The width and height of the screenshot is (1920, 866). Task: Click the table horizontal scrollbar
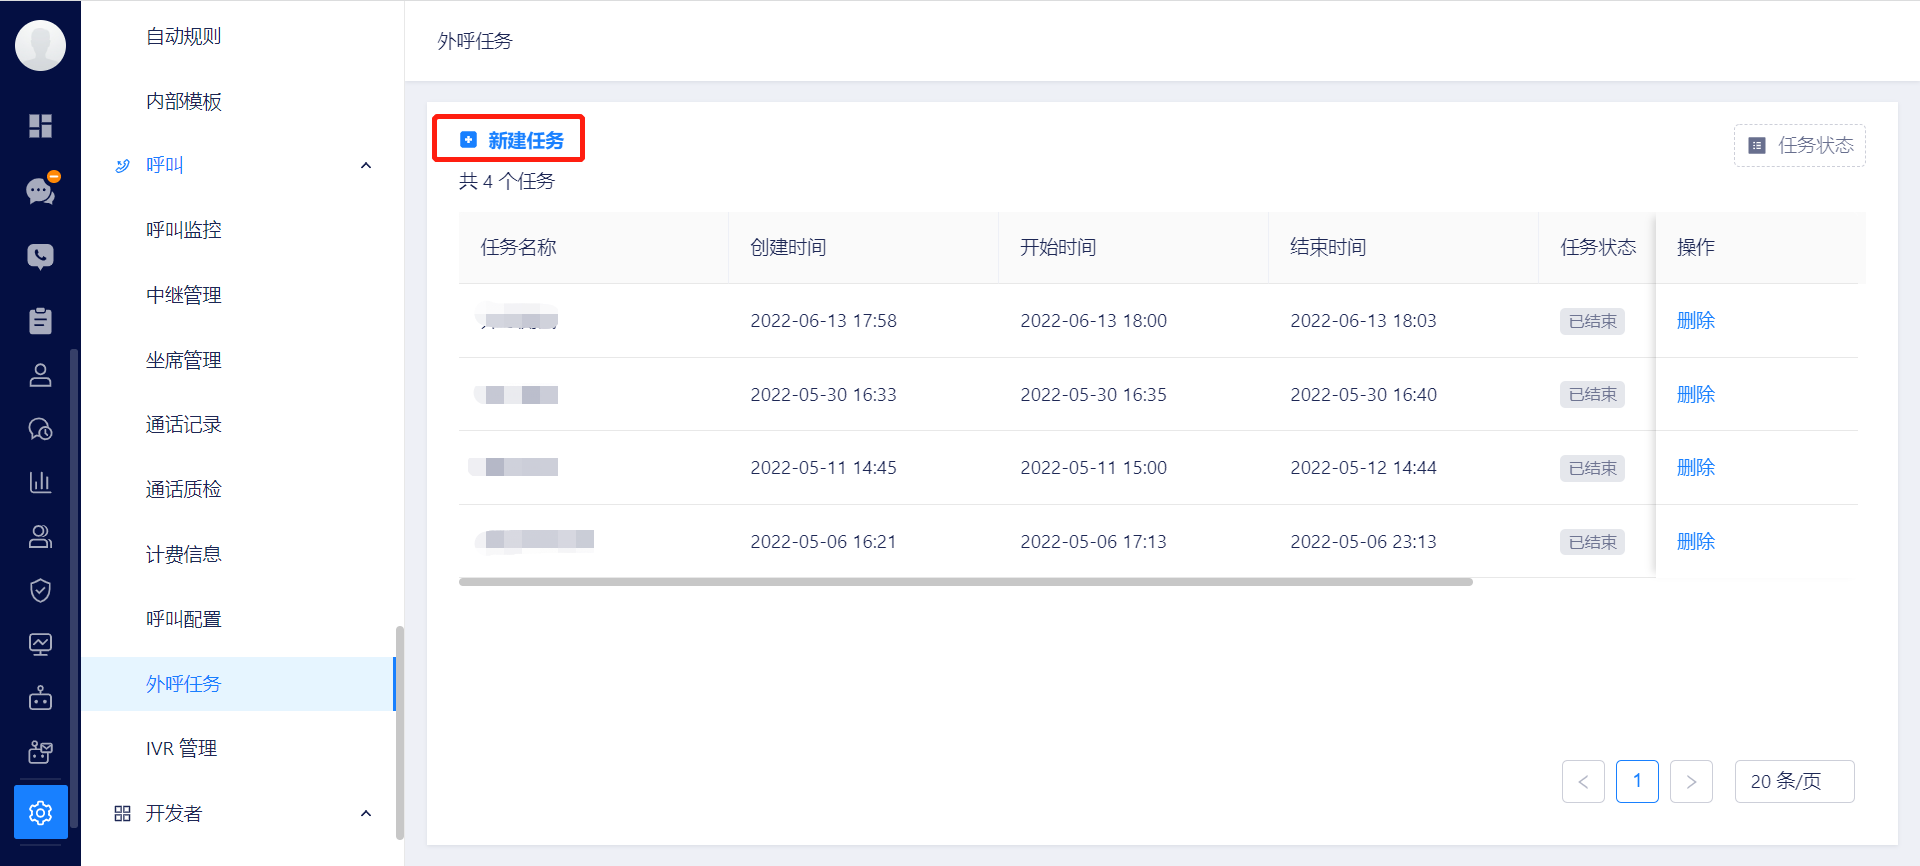click(x=966, y=582)
